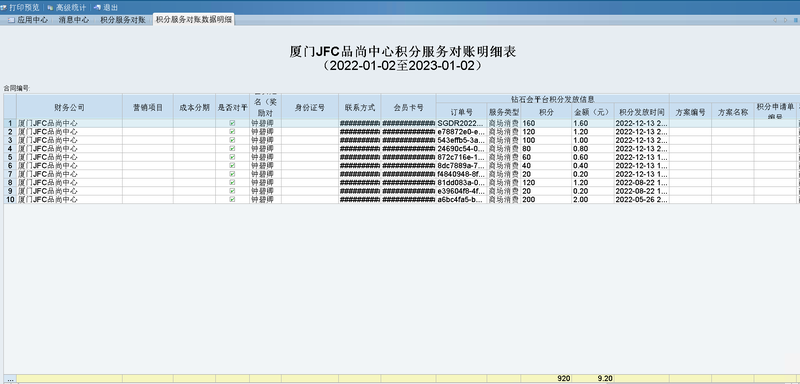Click the 财务公司 column header

point(69,107)
